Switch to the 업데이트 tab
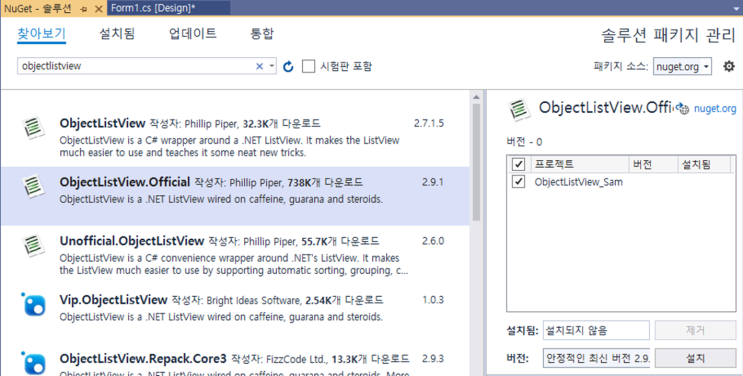The image size is (743, 376). (193, 34)
